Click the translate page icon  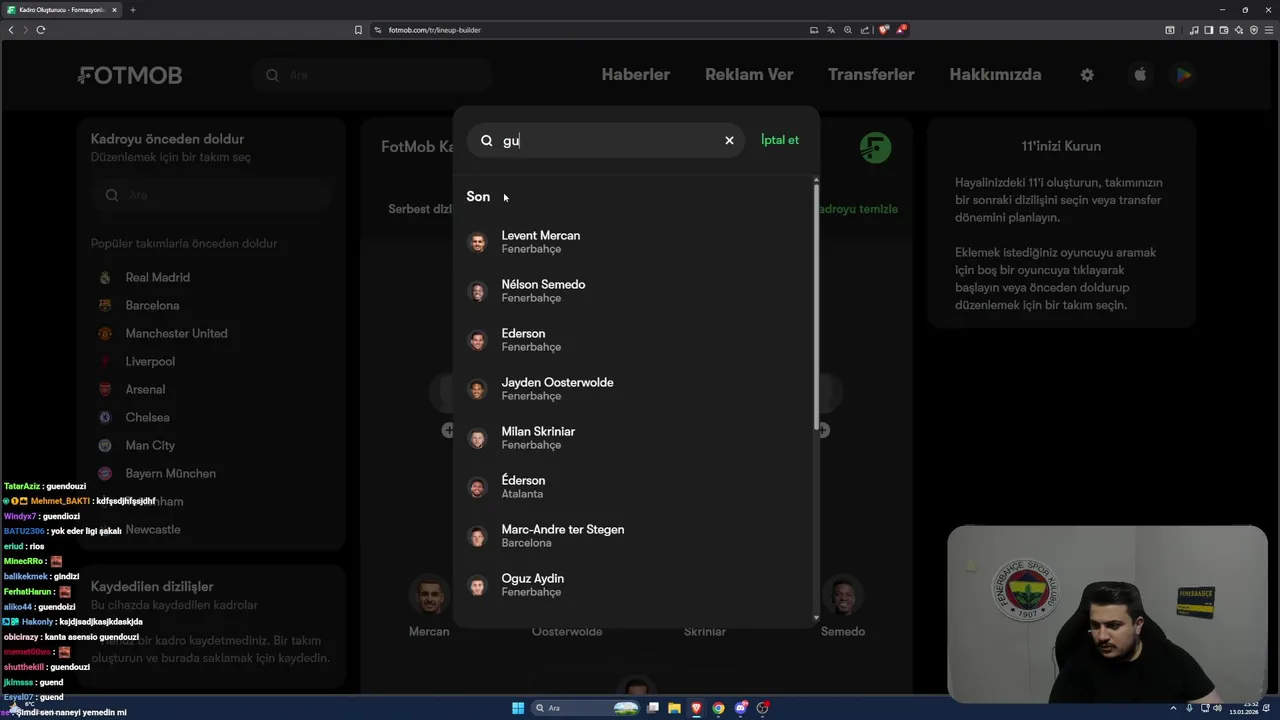click(x=831, y=30)
